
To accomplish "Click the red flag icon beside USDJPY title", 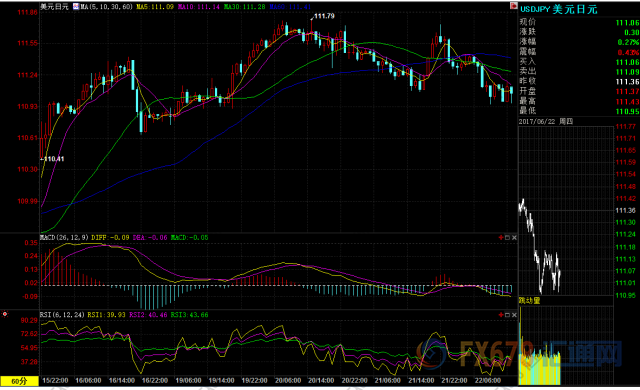I will point(513,6).
